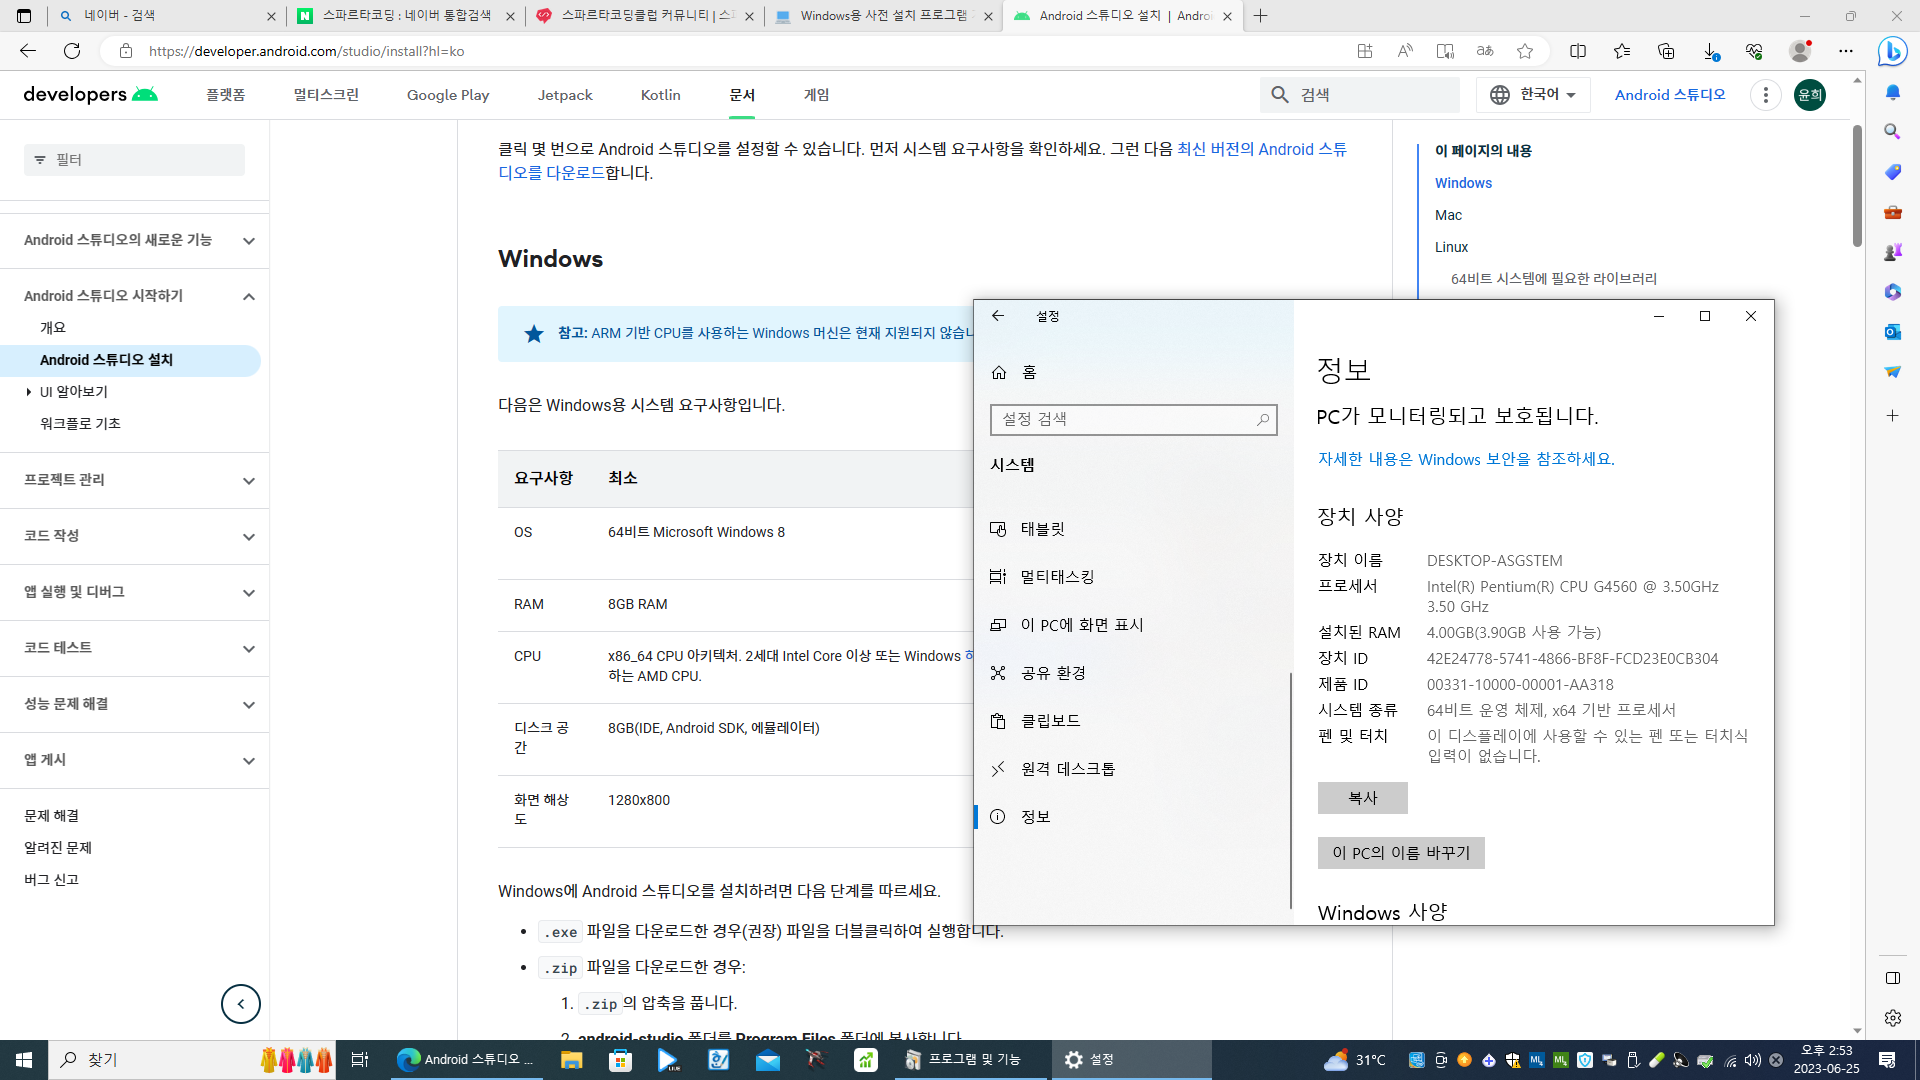Expand 코드 작성 section
The width and height of the screenshot is (1920, 1080).
249,537
